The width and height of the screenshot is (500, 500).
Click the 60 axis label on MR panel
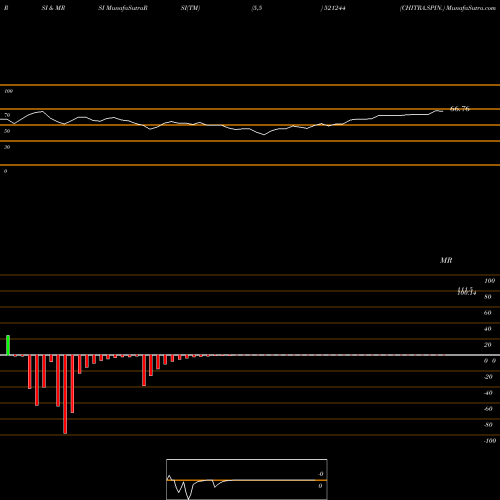point(488,313)
